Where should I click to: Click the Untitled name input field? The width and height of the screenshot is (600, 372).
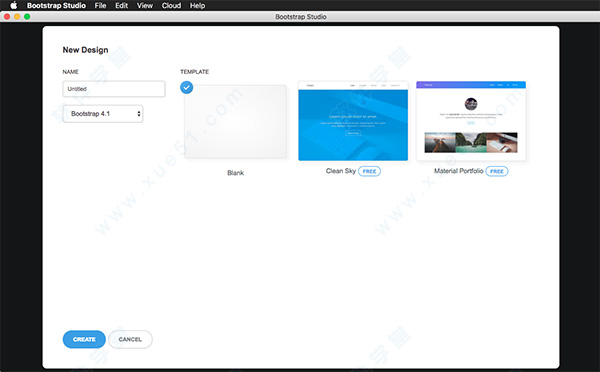(114, 89)
